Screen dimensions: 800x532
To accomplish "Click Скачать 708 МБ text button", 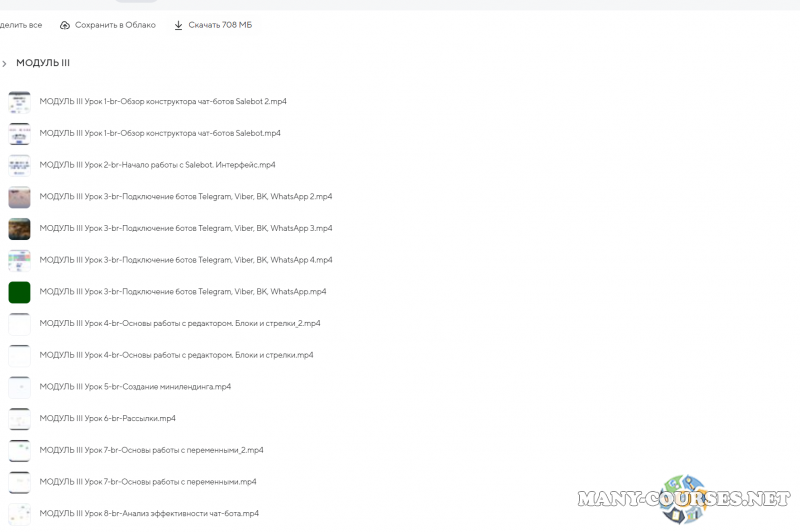I will pos(220,25).
